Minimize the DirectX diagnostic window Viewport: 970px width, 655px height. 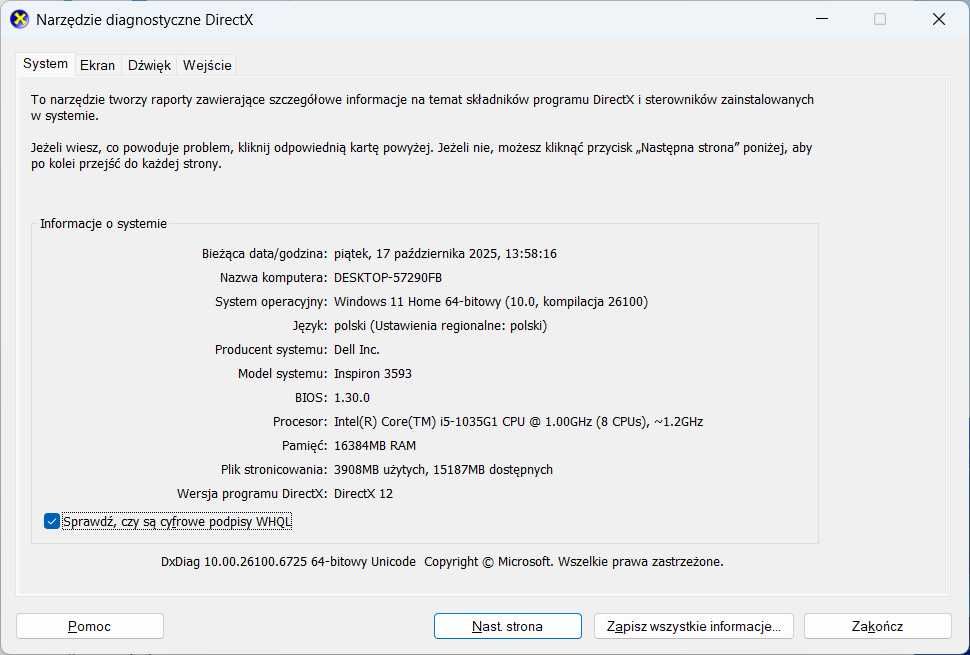[821, 19]
